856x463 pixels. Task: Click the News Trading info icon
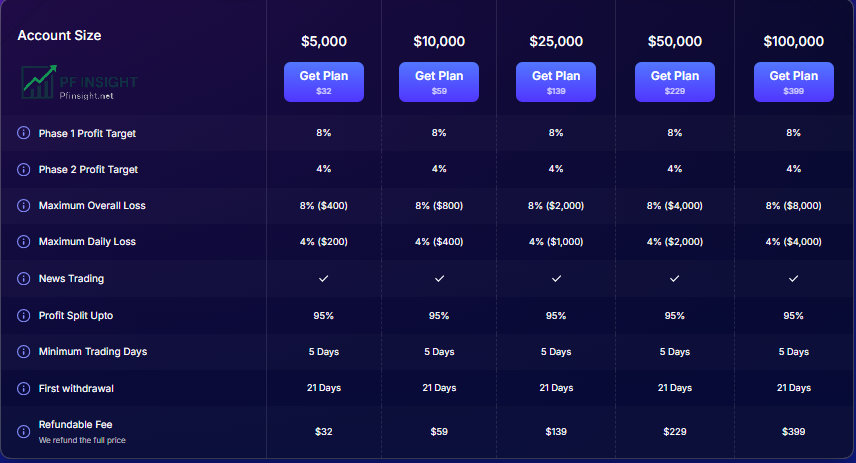tap(23, 278)
